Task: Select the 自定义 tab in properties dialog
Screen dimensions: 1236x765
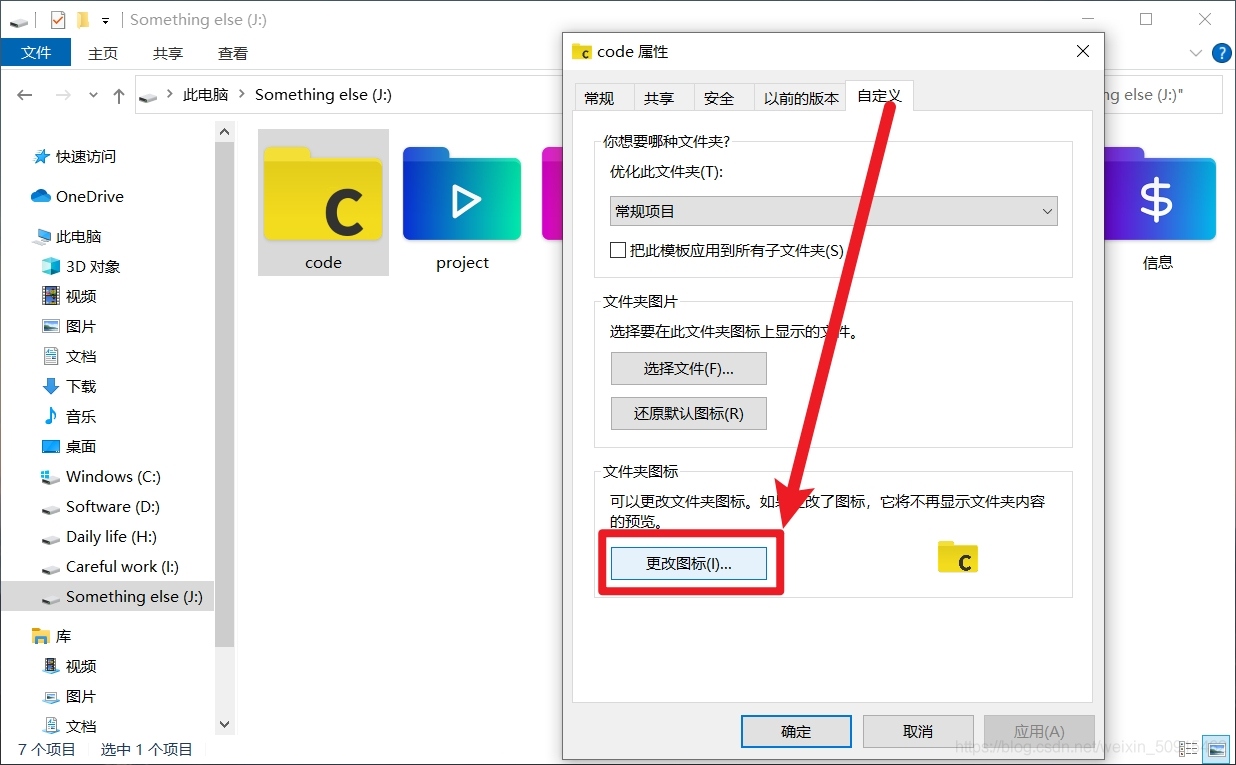Action: 879,95
